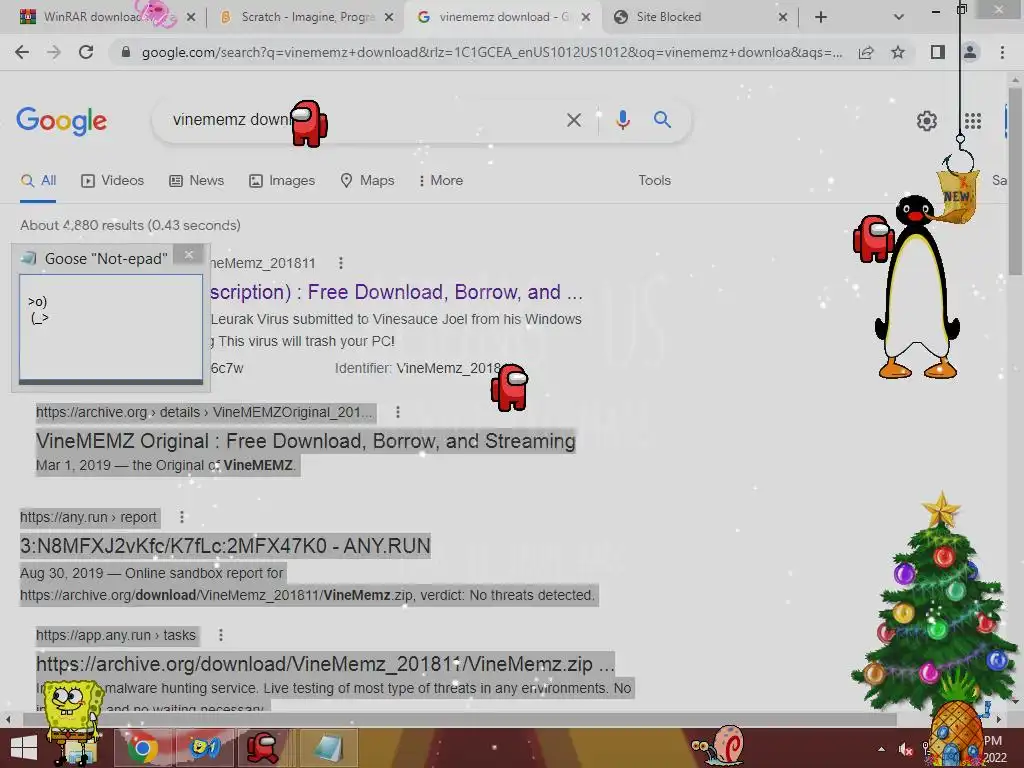Select the Images results filter
This screenshot has height=768, width=1024.
[282, 180]
